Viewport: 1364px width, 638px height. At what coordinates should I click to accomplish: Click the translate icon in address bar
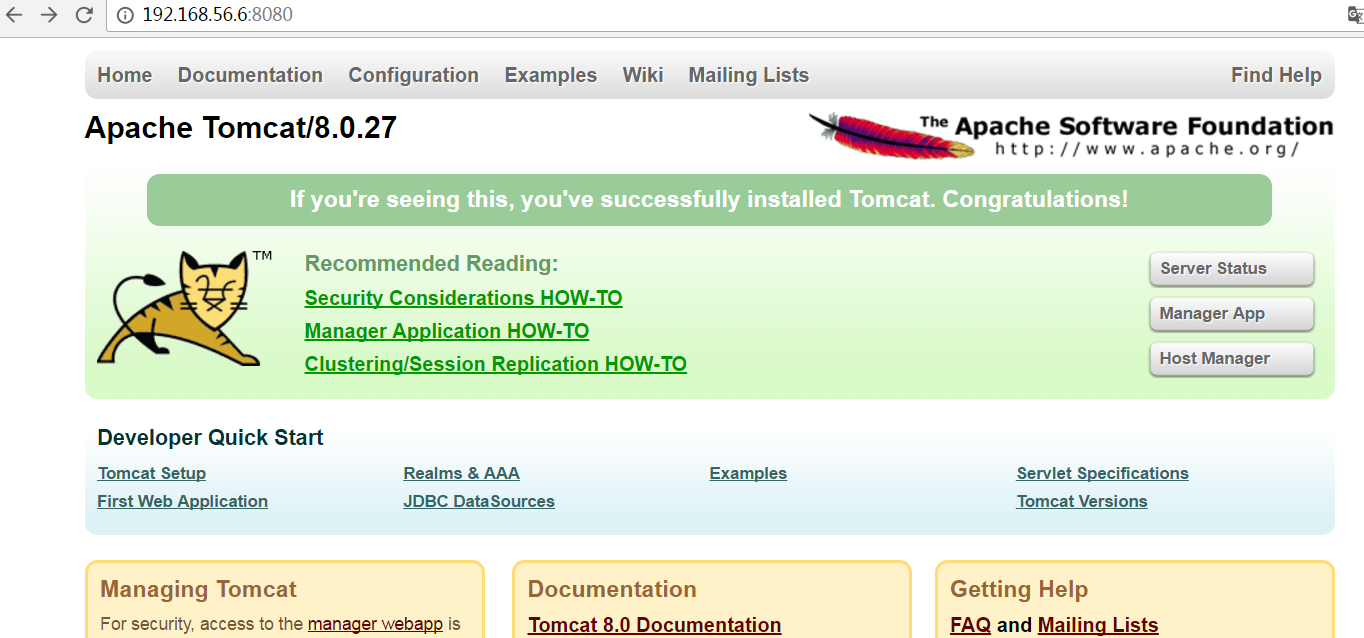pos(1355,15)
